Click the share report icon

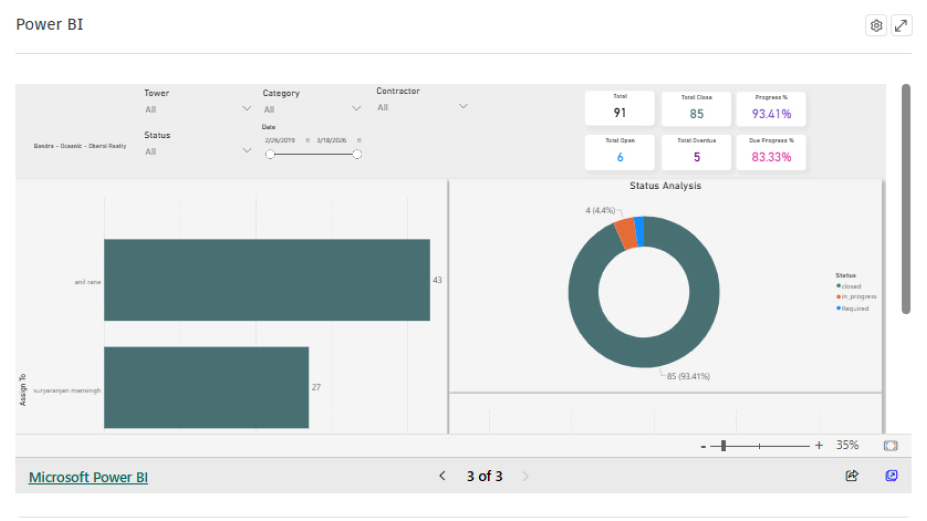[851, 476]
